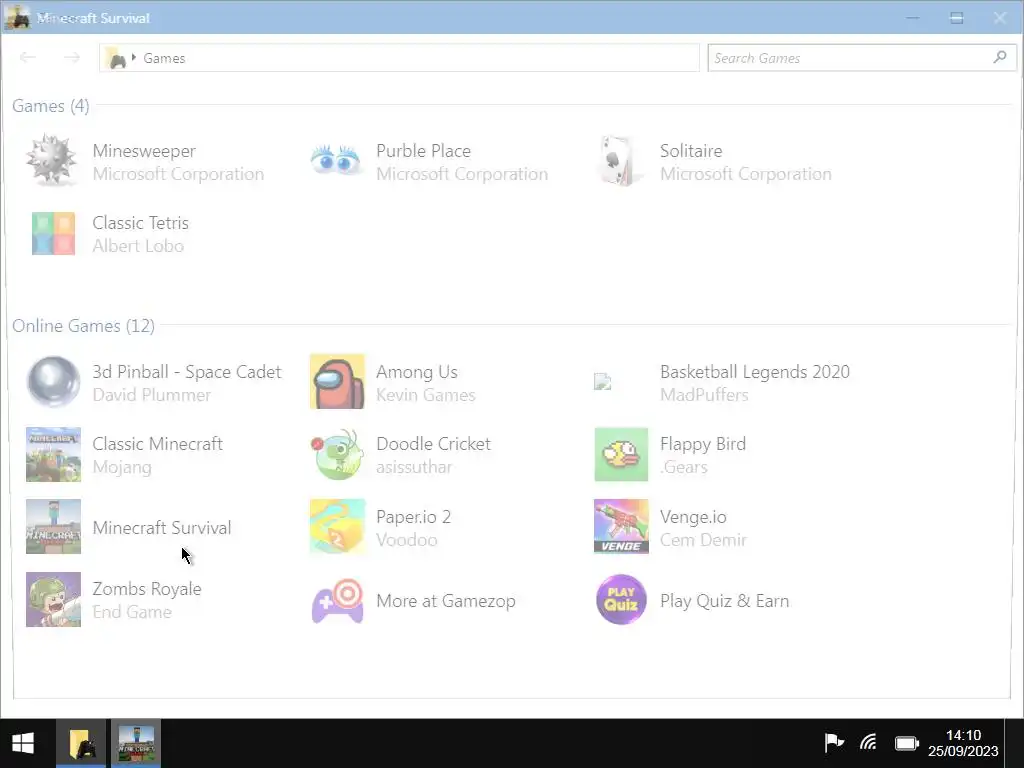Open the More at Gamezop link text
This screenshot has width=1024, height=768.
point(446,600)
